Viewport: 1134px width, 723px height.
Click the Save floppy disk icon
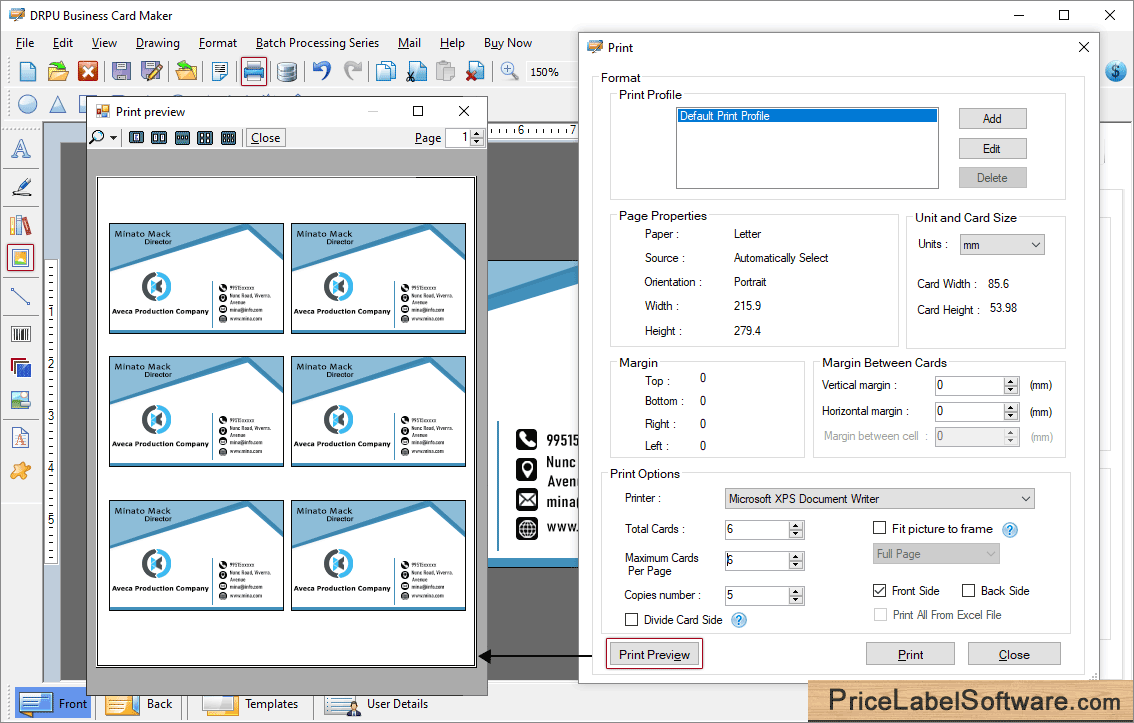[x=122, y=72]
